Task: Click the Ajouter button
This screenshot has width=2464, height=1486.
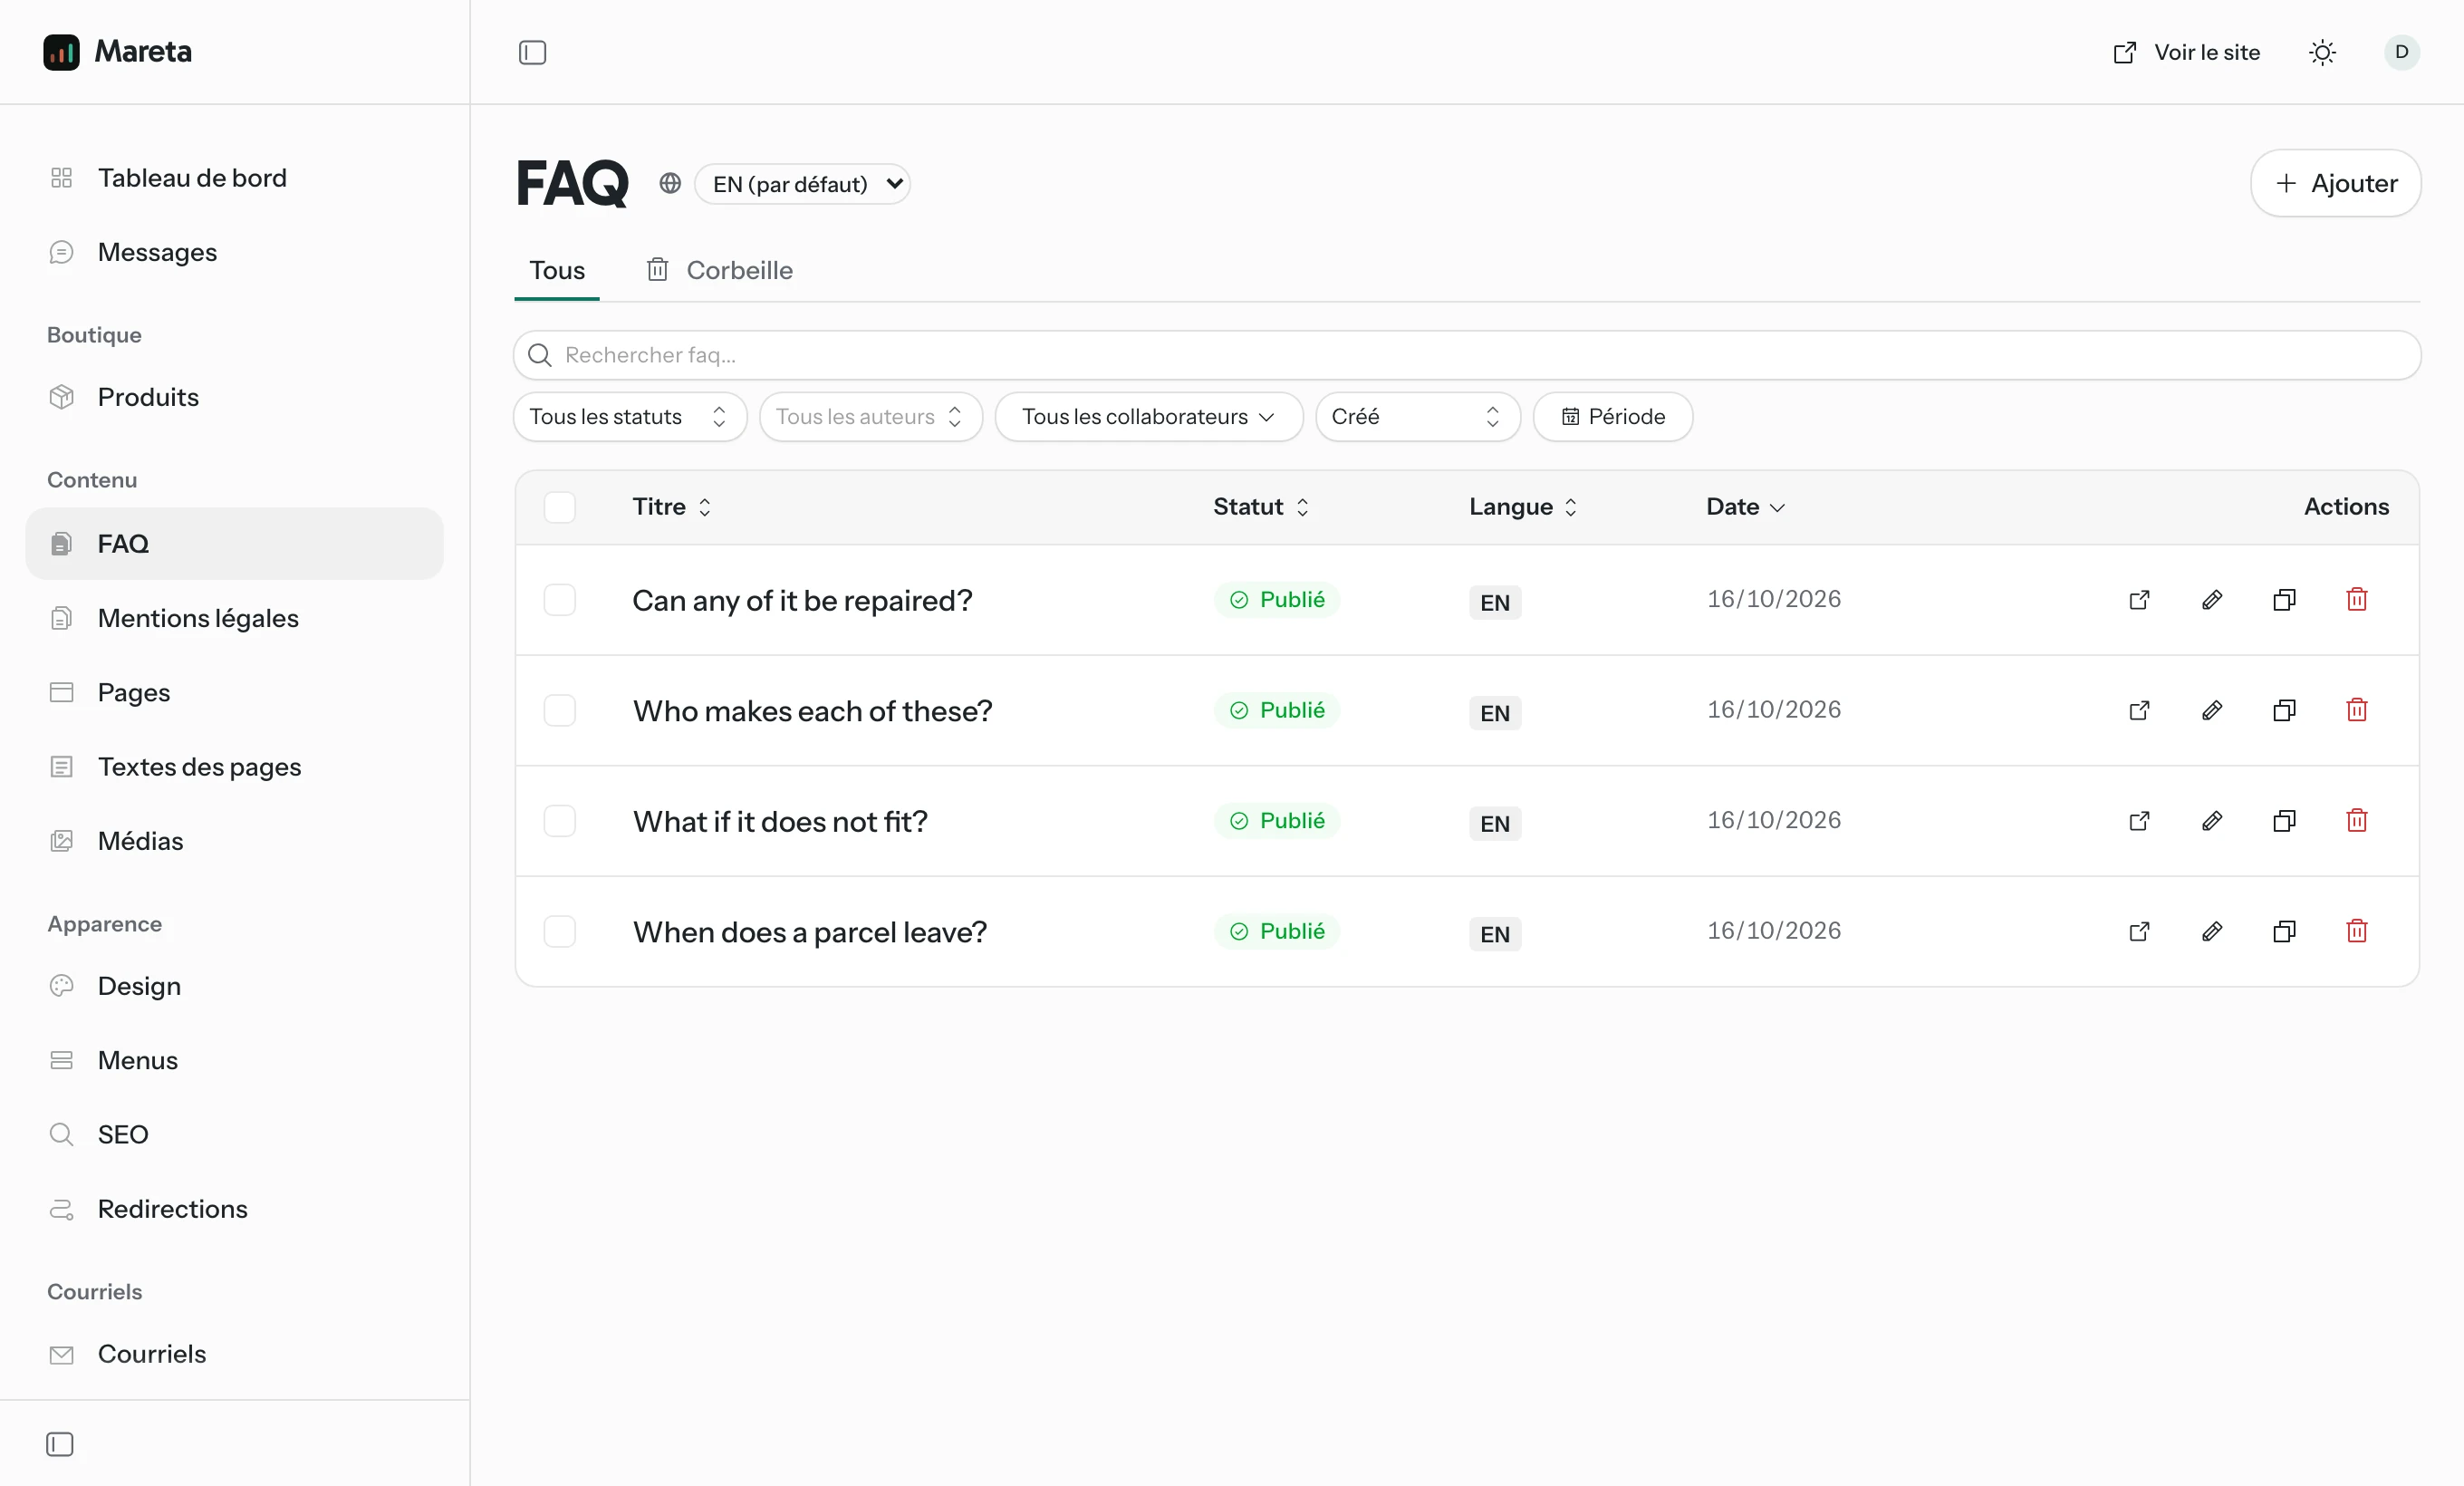Action: click(x=2335, y=183)
